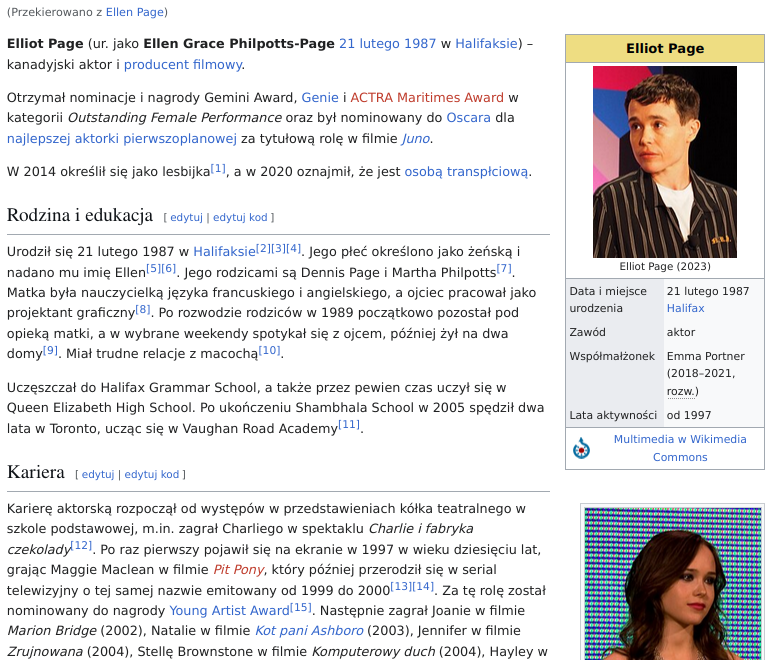Click the italic Marion Bridge title

pos(52,631)
